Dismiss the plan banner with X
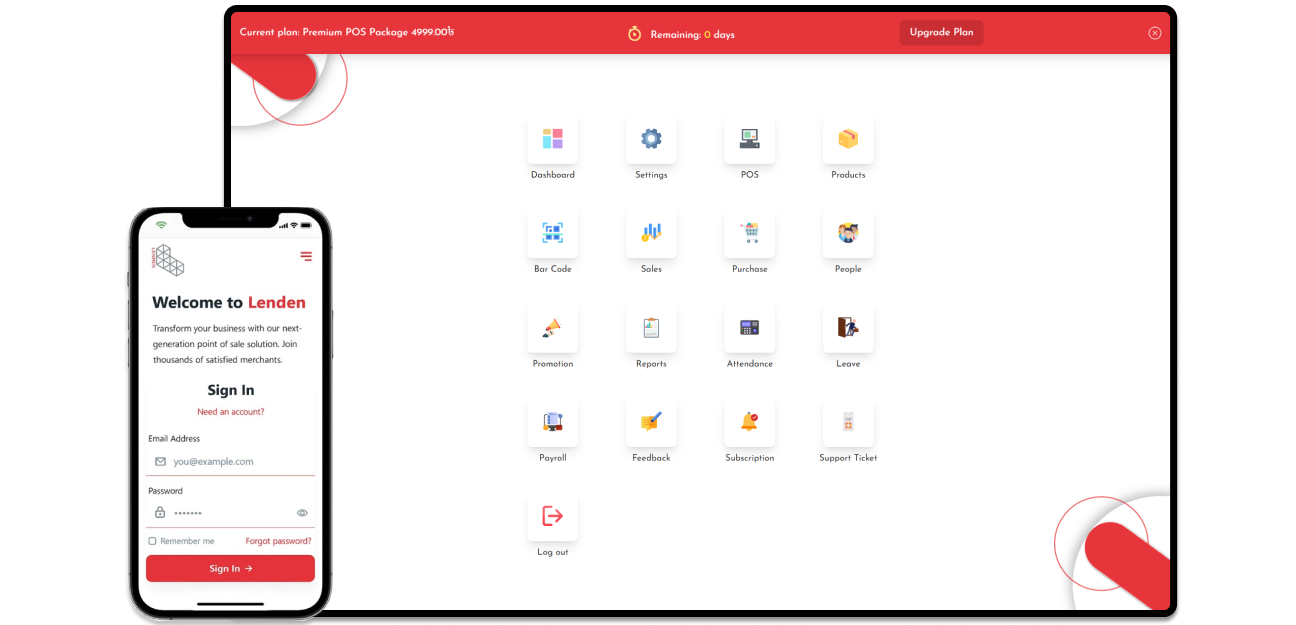The width and height of the screenshot is (1296, 625). coord(1155,33)
